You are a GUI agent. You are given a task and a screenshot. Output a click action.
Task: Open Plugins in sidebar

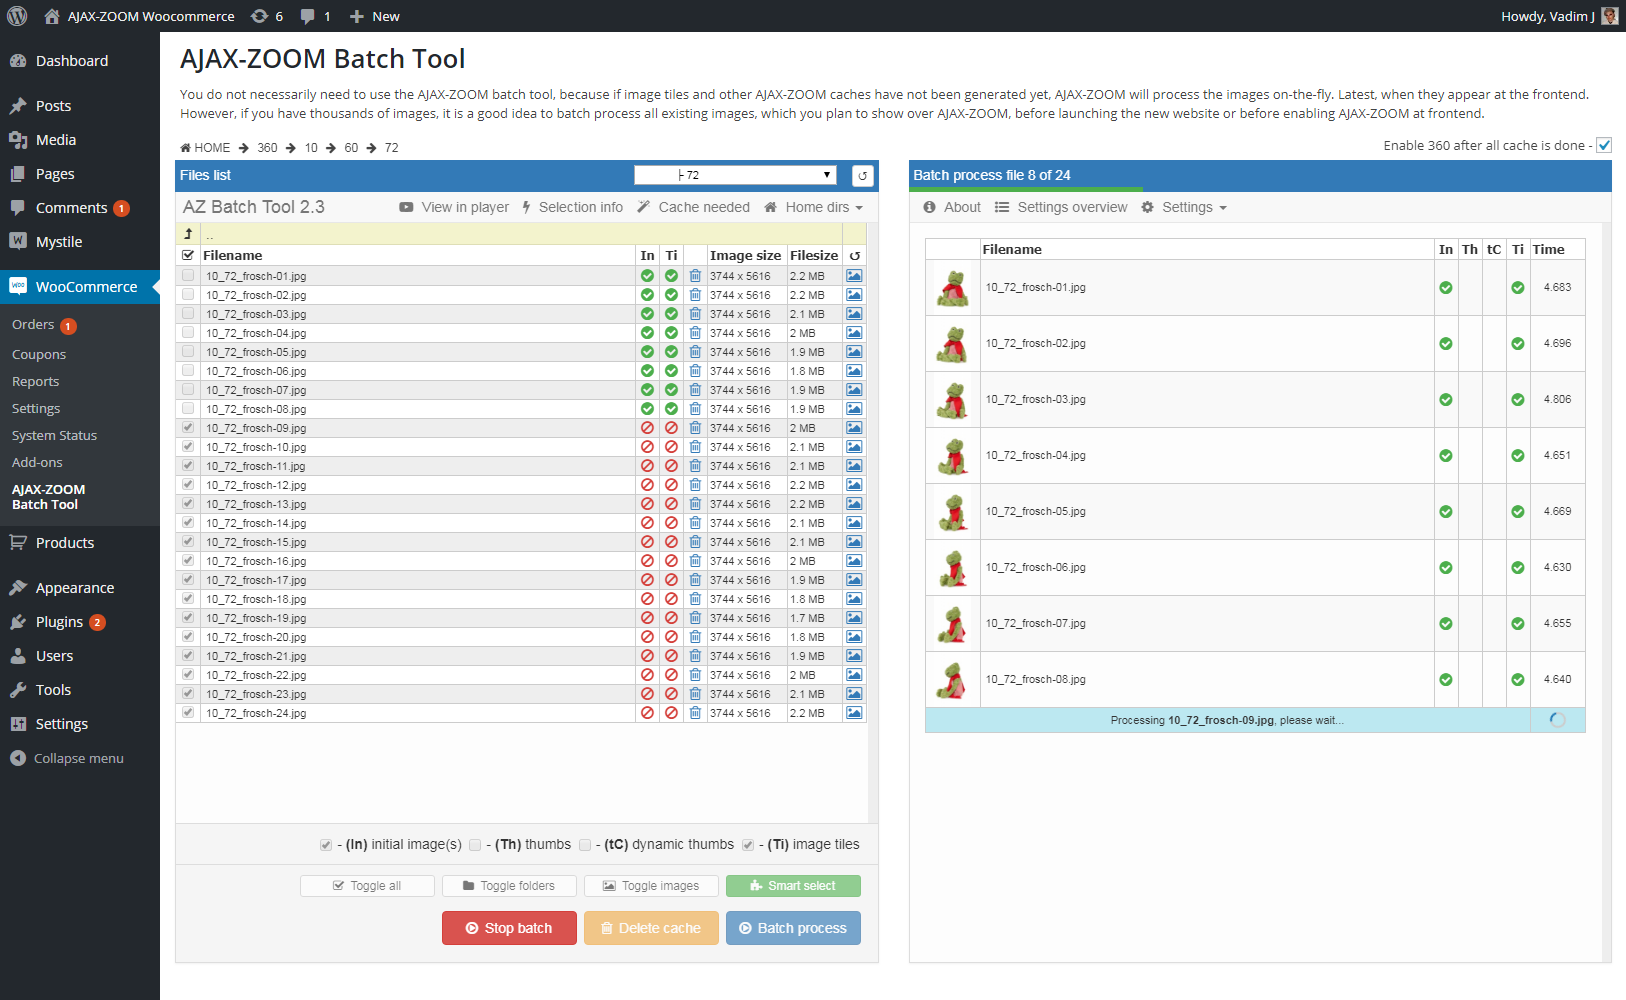coord(59,622)
